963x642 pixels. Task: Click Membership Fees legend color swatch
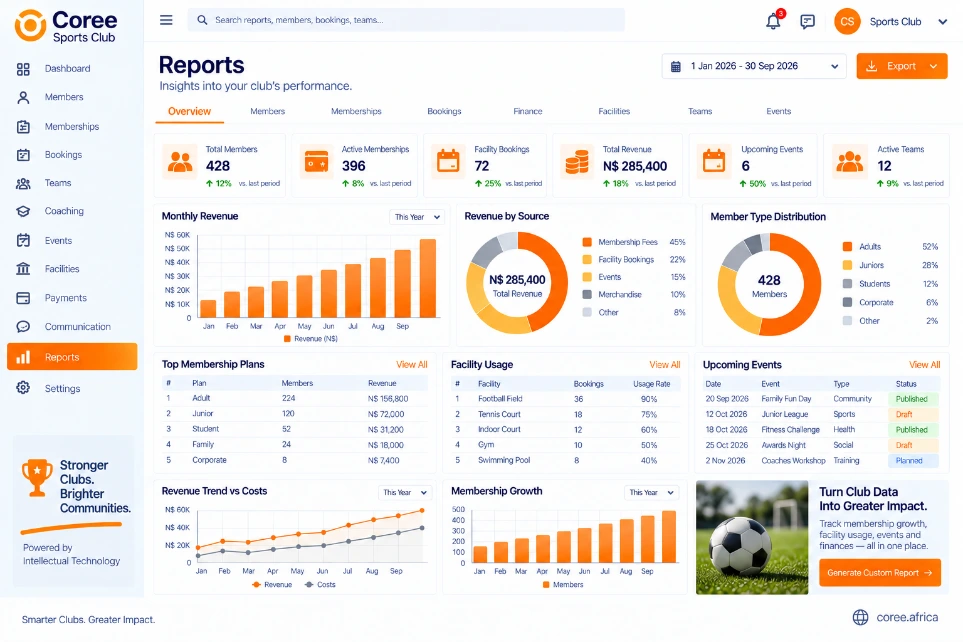pos(587,242)
